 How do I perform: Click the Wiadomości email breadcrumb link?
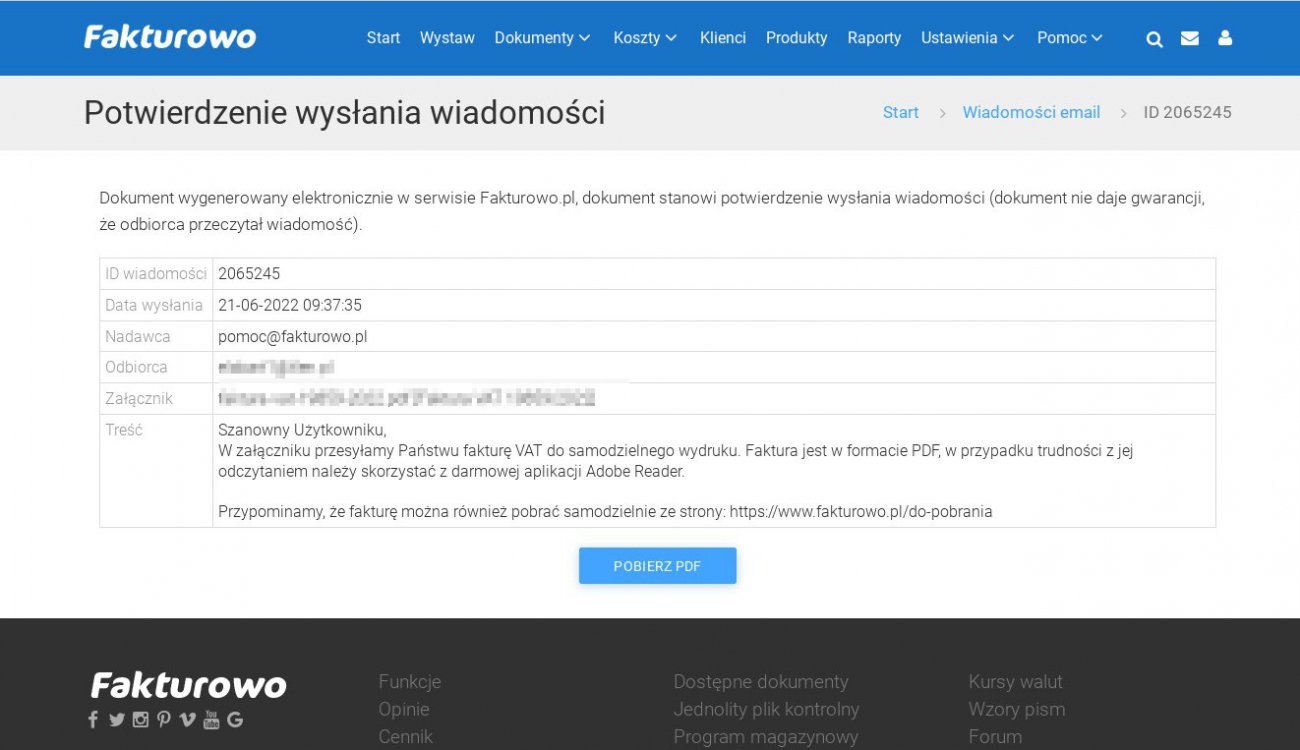(1031, 112)
